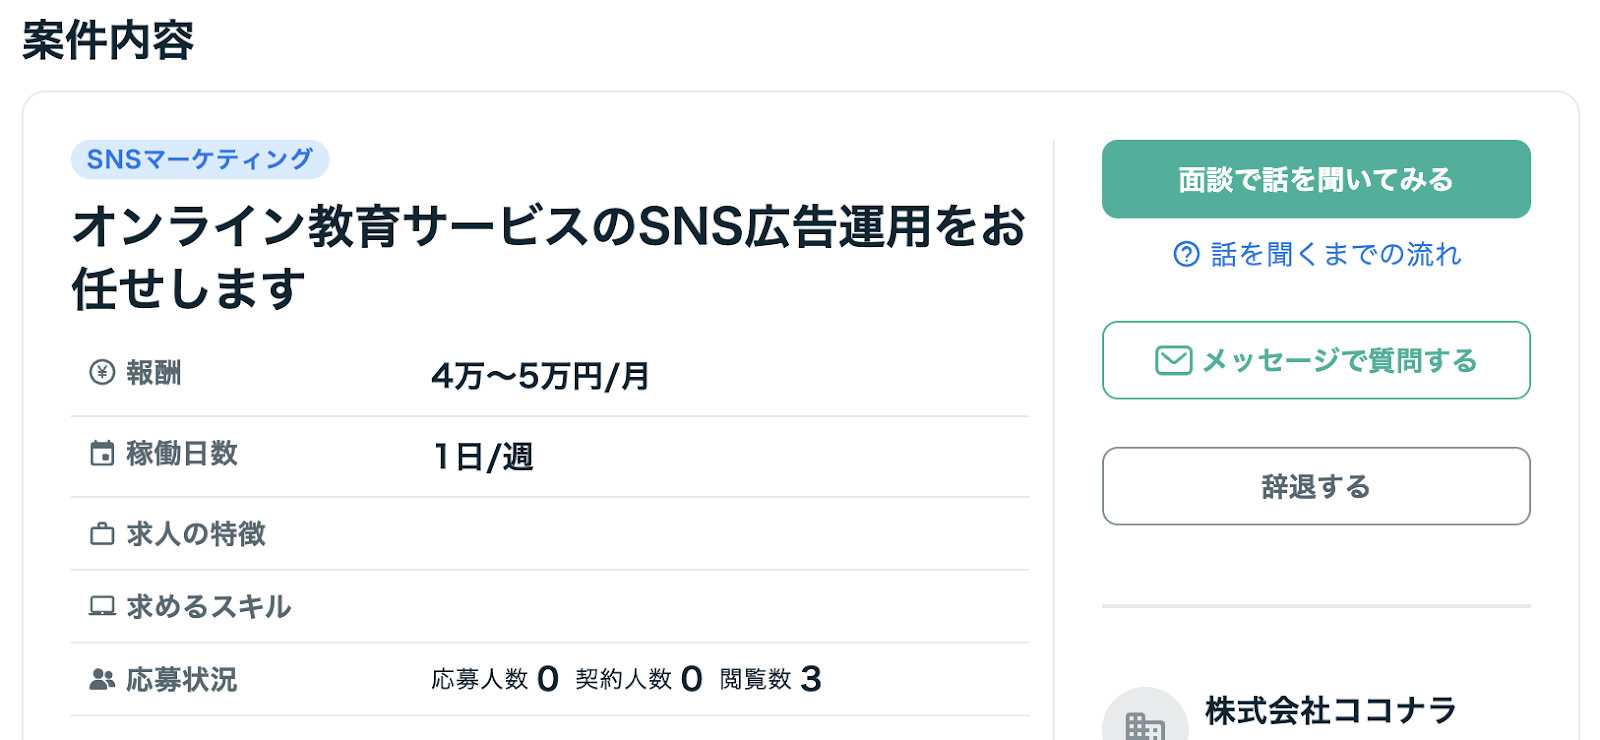Click the briefcase icon beside 求人の特徴
The image size is (1600, 740).
pyautogui.click(x=102, y=534)
